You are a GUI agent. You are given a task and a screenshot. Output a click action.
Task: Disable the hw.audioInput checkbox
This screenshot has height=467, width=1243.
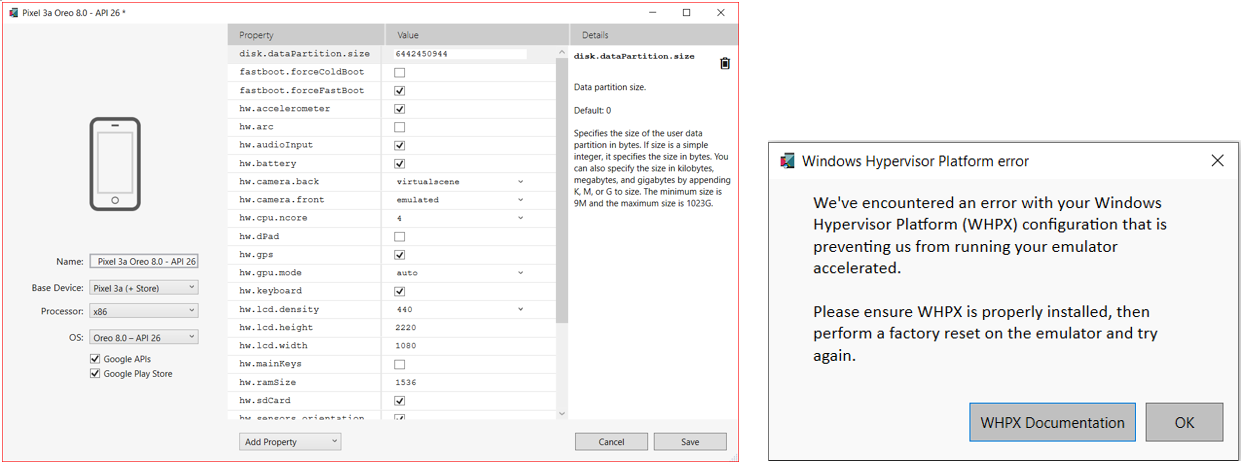point(399,146)
